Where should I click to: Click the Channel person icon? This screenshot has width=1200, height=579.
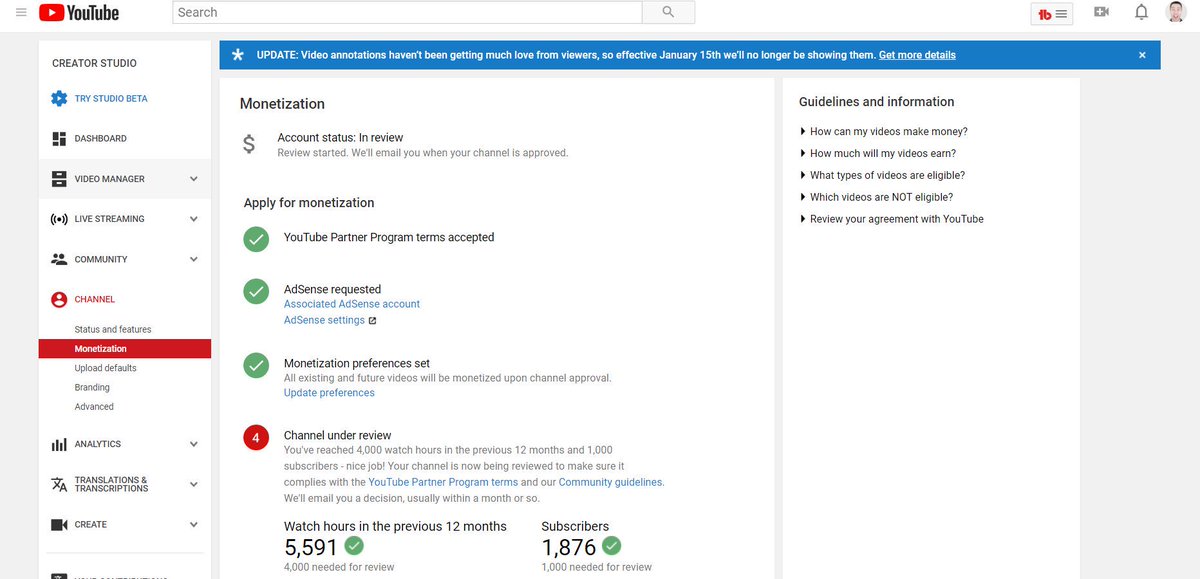pos(59,299)
